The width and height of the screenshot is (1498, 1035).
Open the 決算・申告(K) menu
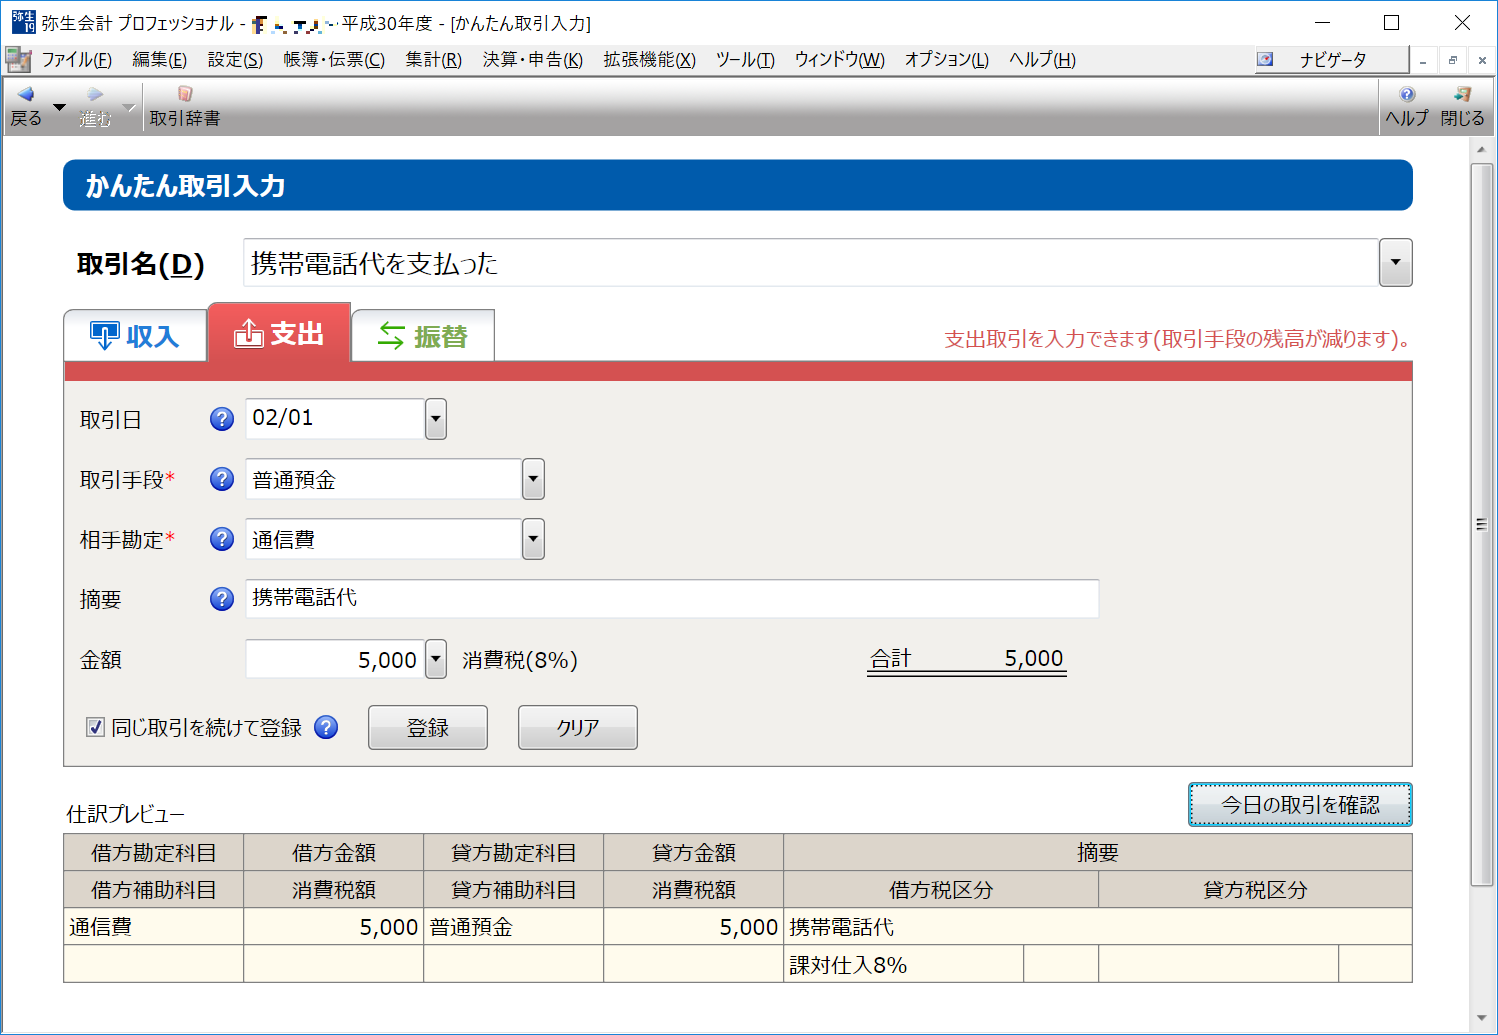point(532,59)
